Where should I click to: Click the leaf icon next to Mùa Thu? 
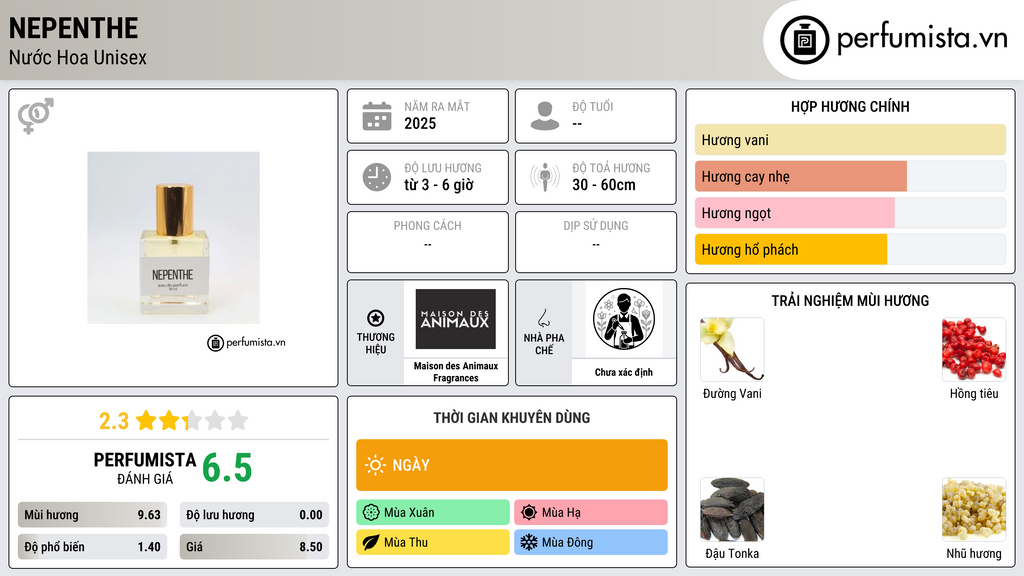point(371,542)
